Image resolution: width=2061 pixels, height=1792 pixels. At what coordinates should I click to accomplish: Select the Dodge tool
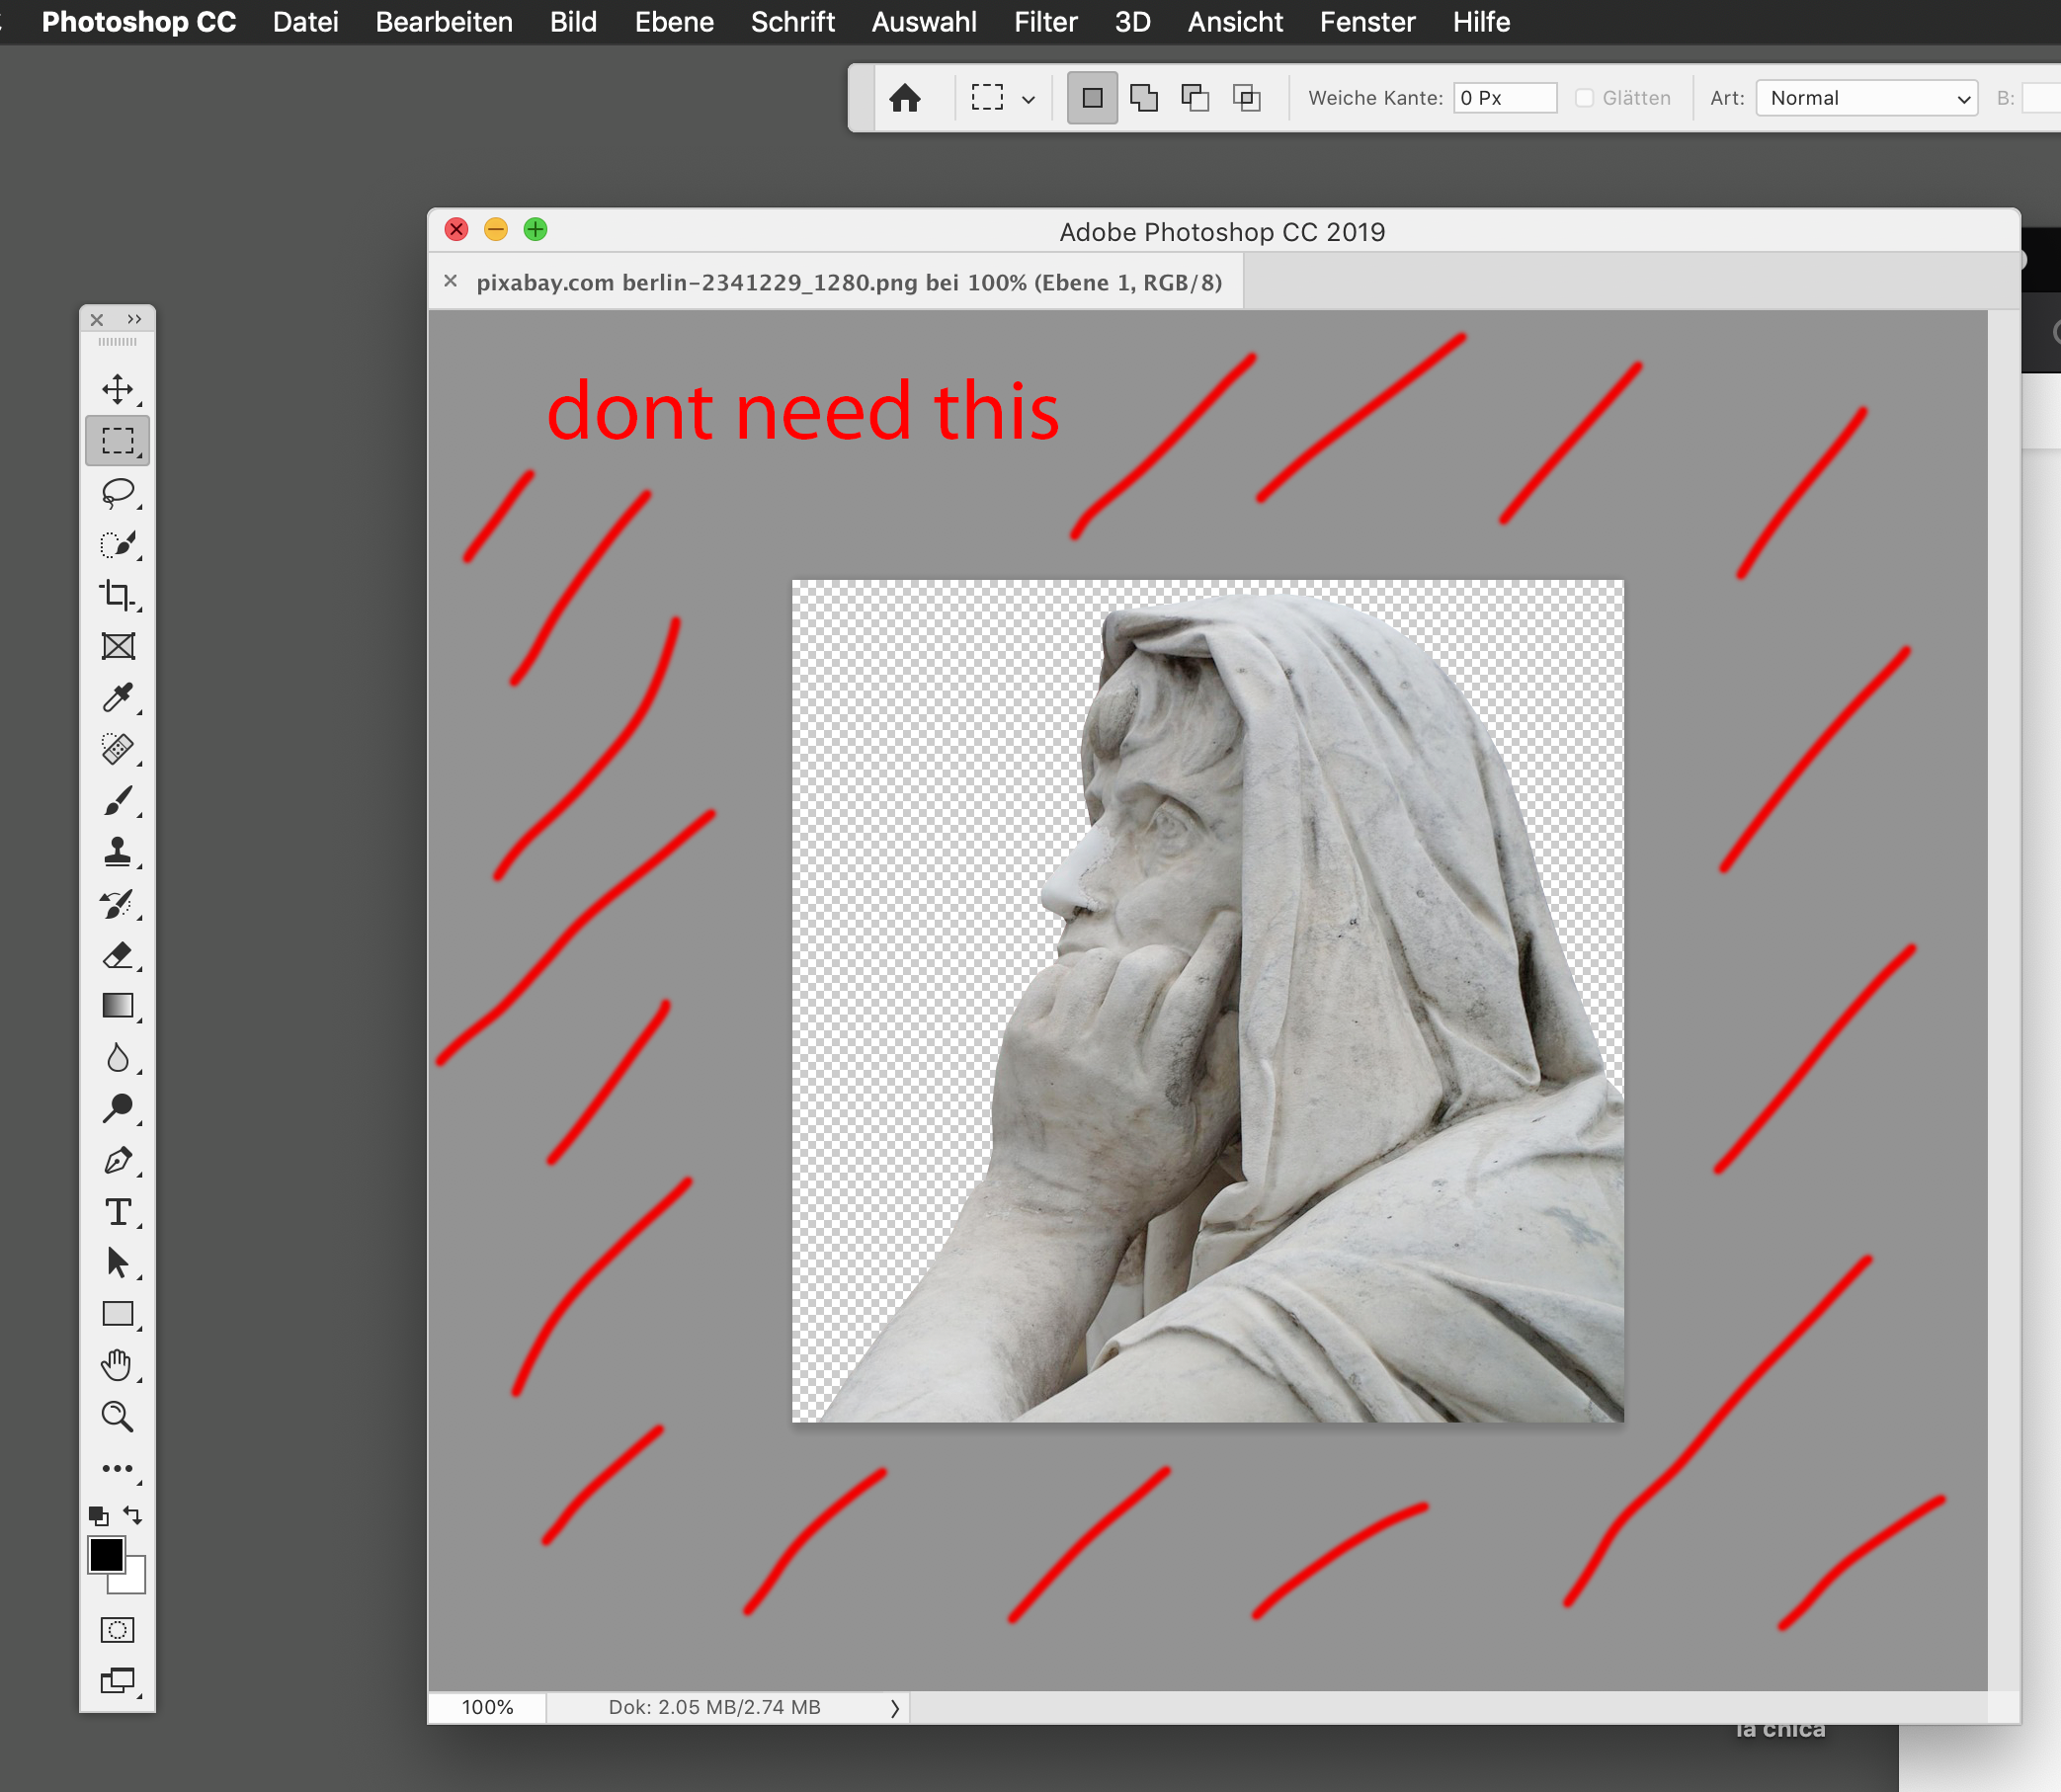pos(117,1109)
